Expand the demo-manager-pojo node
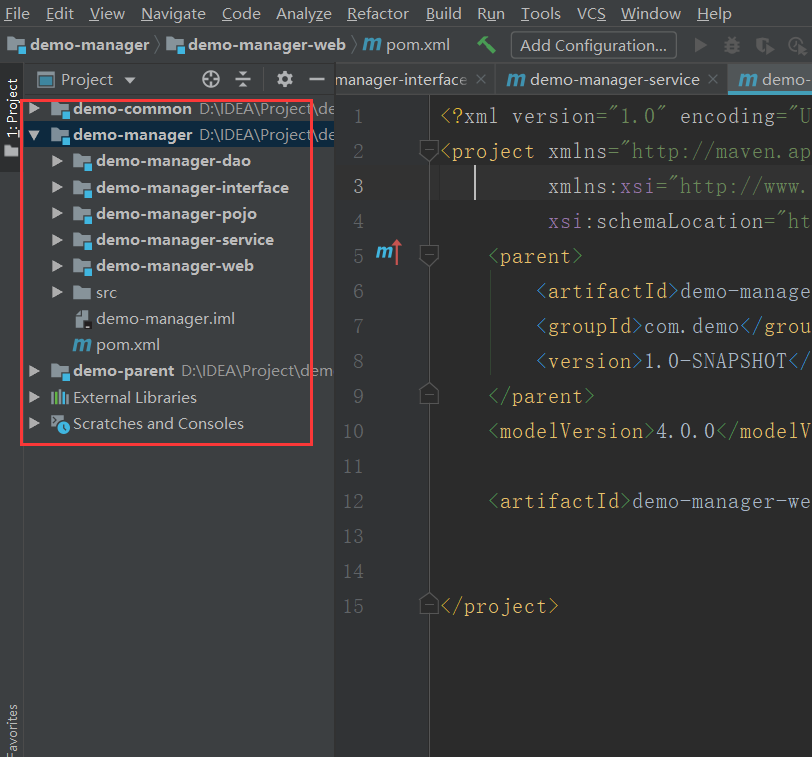The image size is (812, 757). pyautogui.click(x=57, y=213)
